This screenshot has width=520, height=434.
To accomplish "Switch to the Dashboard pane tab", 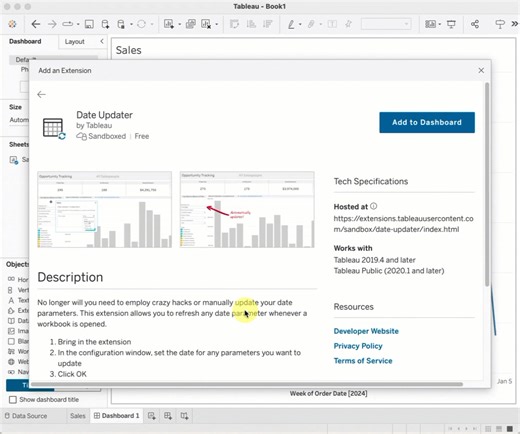I will 25,41.
